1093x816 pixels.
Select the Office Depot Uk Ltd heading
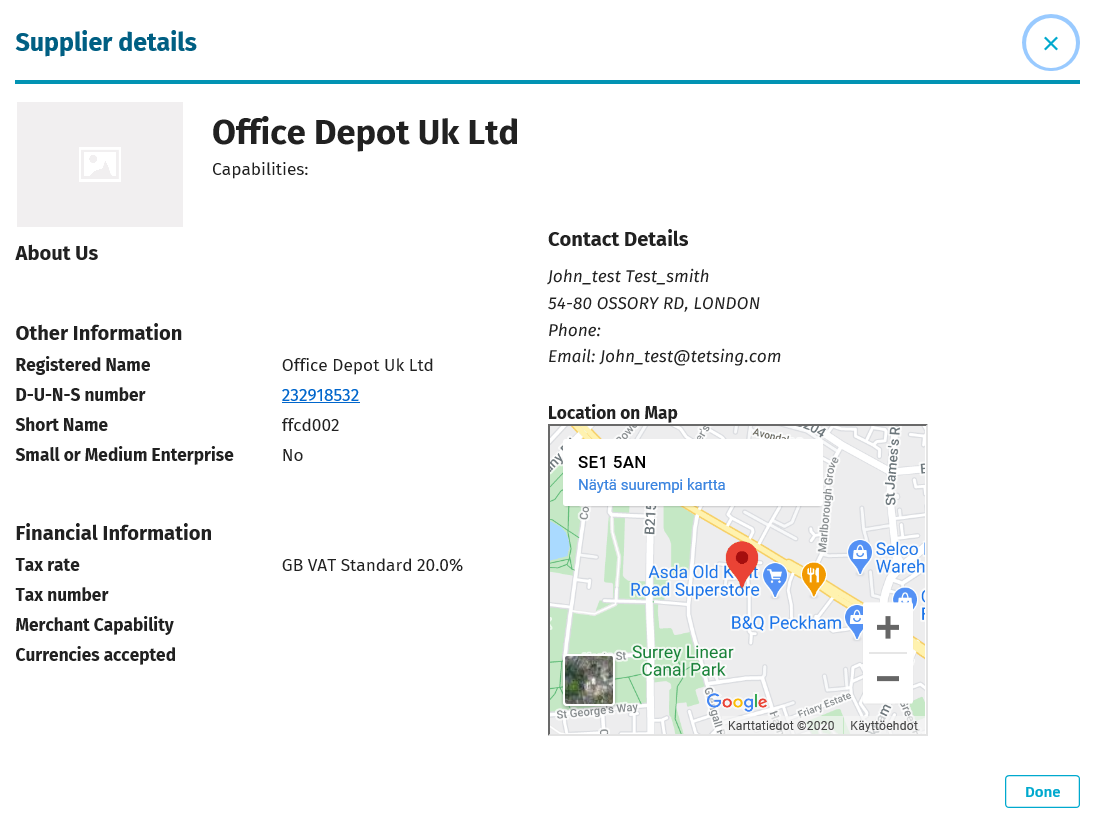coord(365,132)
